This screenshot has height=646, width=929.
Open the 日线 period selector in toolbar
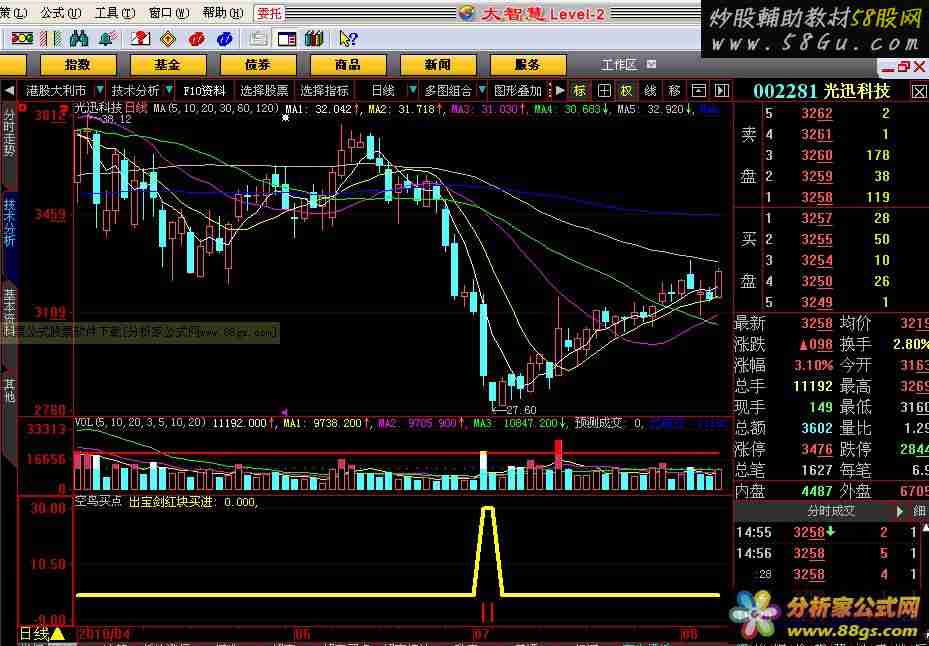[383, 91]
